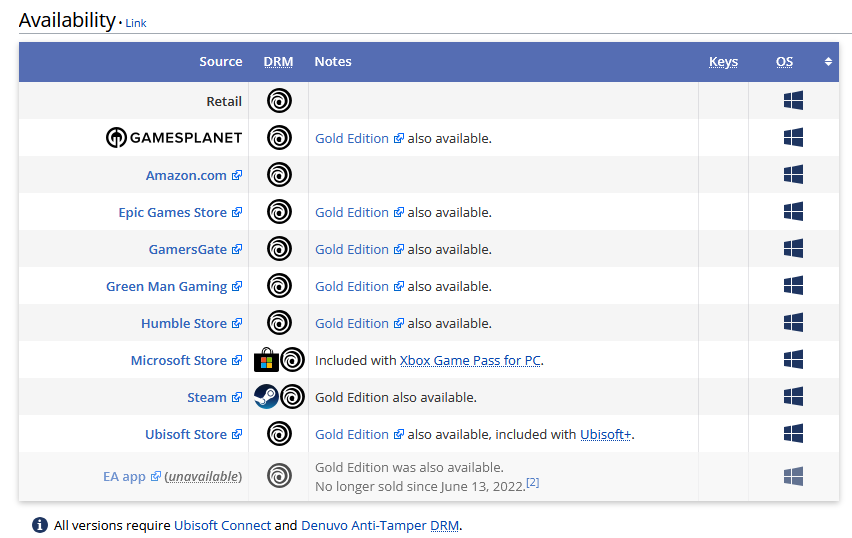Open Gold Edition link in Green Man Gaming row

(359, 286)
